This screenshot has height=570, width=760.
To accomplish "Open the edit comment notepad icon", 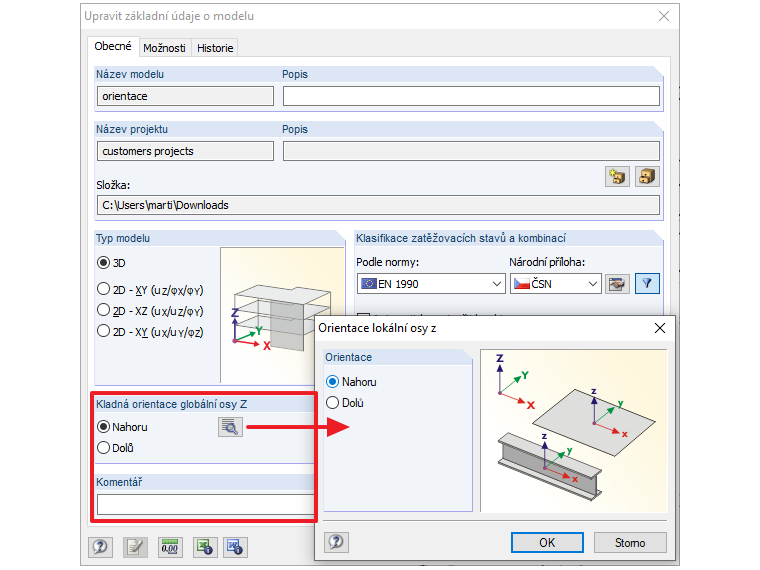I will pyautogui.click(x=135, y=547).
